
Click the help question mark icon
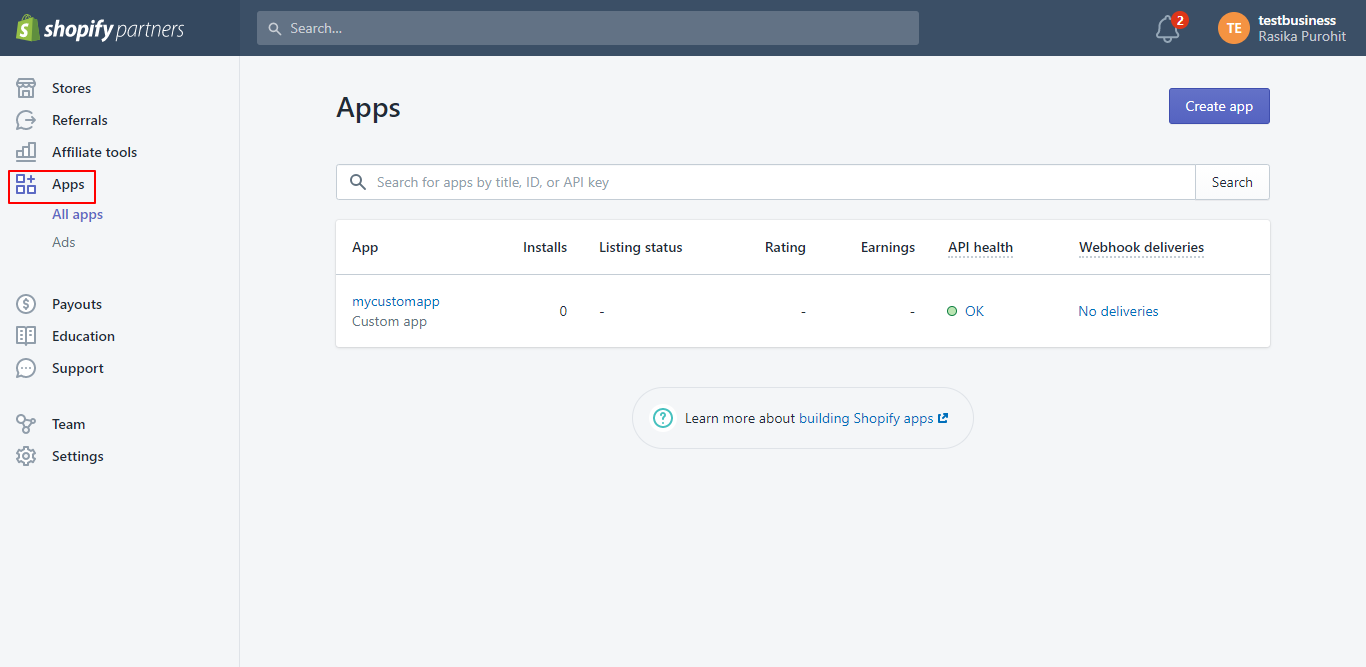[663, 418]
